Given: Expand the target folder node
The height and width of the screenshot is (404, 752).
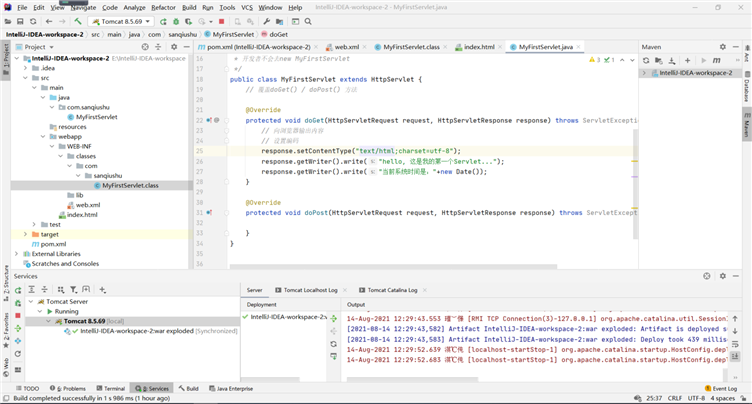Looking at the screenshot, I should point(25,234).
